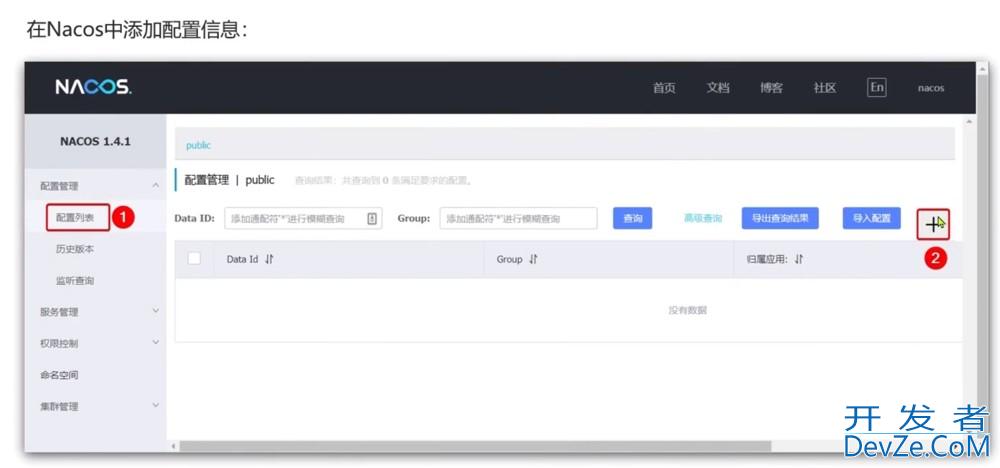The height and width of the screenshot is (468, 1000).
Task: Toggle the select-all checkbox in table header
Action: (194, 259)
